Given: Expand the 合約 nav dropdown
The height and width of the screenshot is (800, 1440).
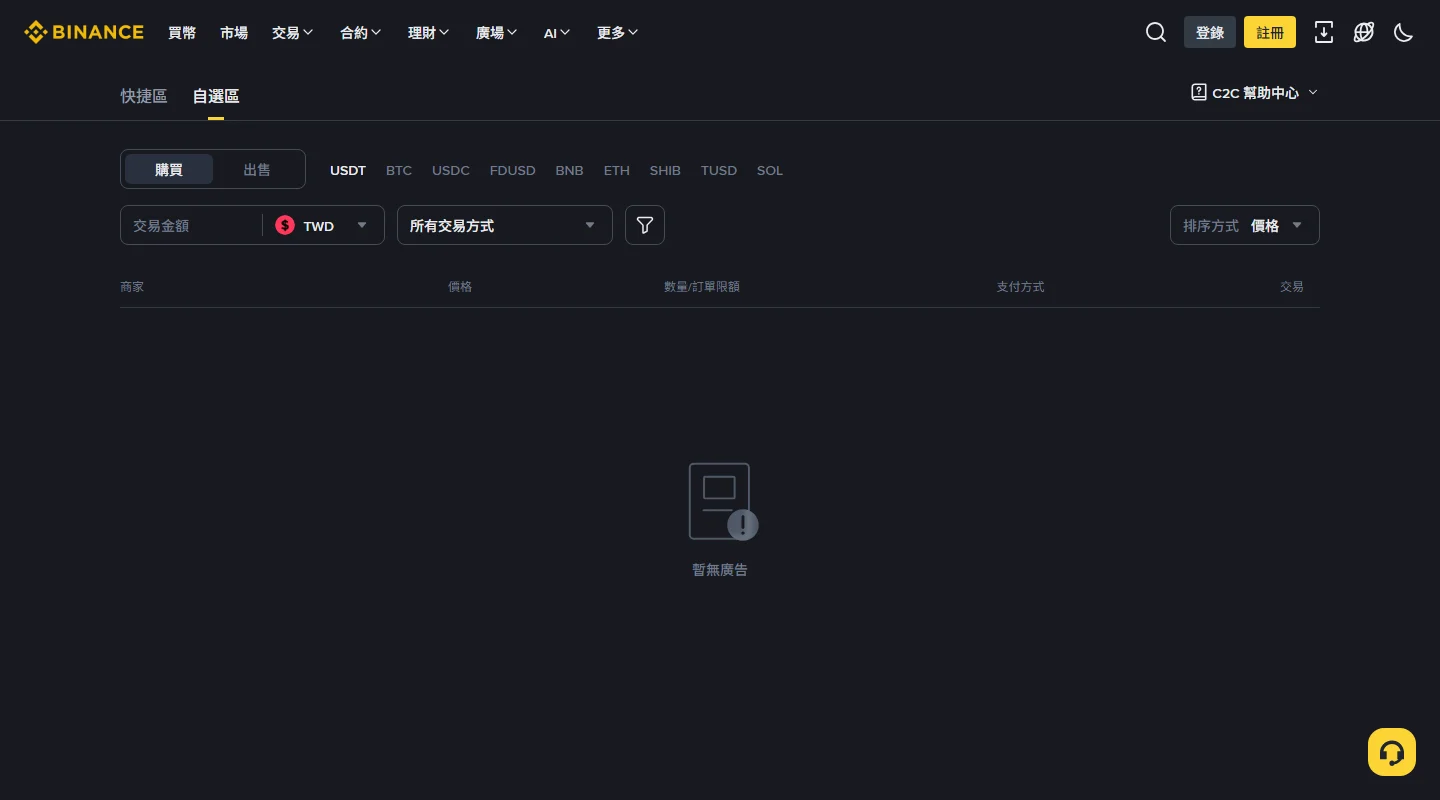Looking at the screenshot, I should 361,33.
